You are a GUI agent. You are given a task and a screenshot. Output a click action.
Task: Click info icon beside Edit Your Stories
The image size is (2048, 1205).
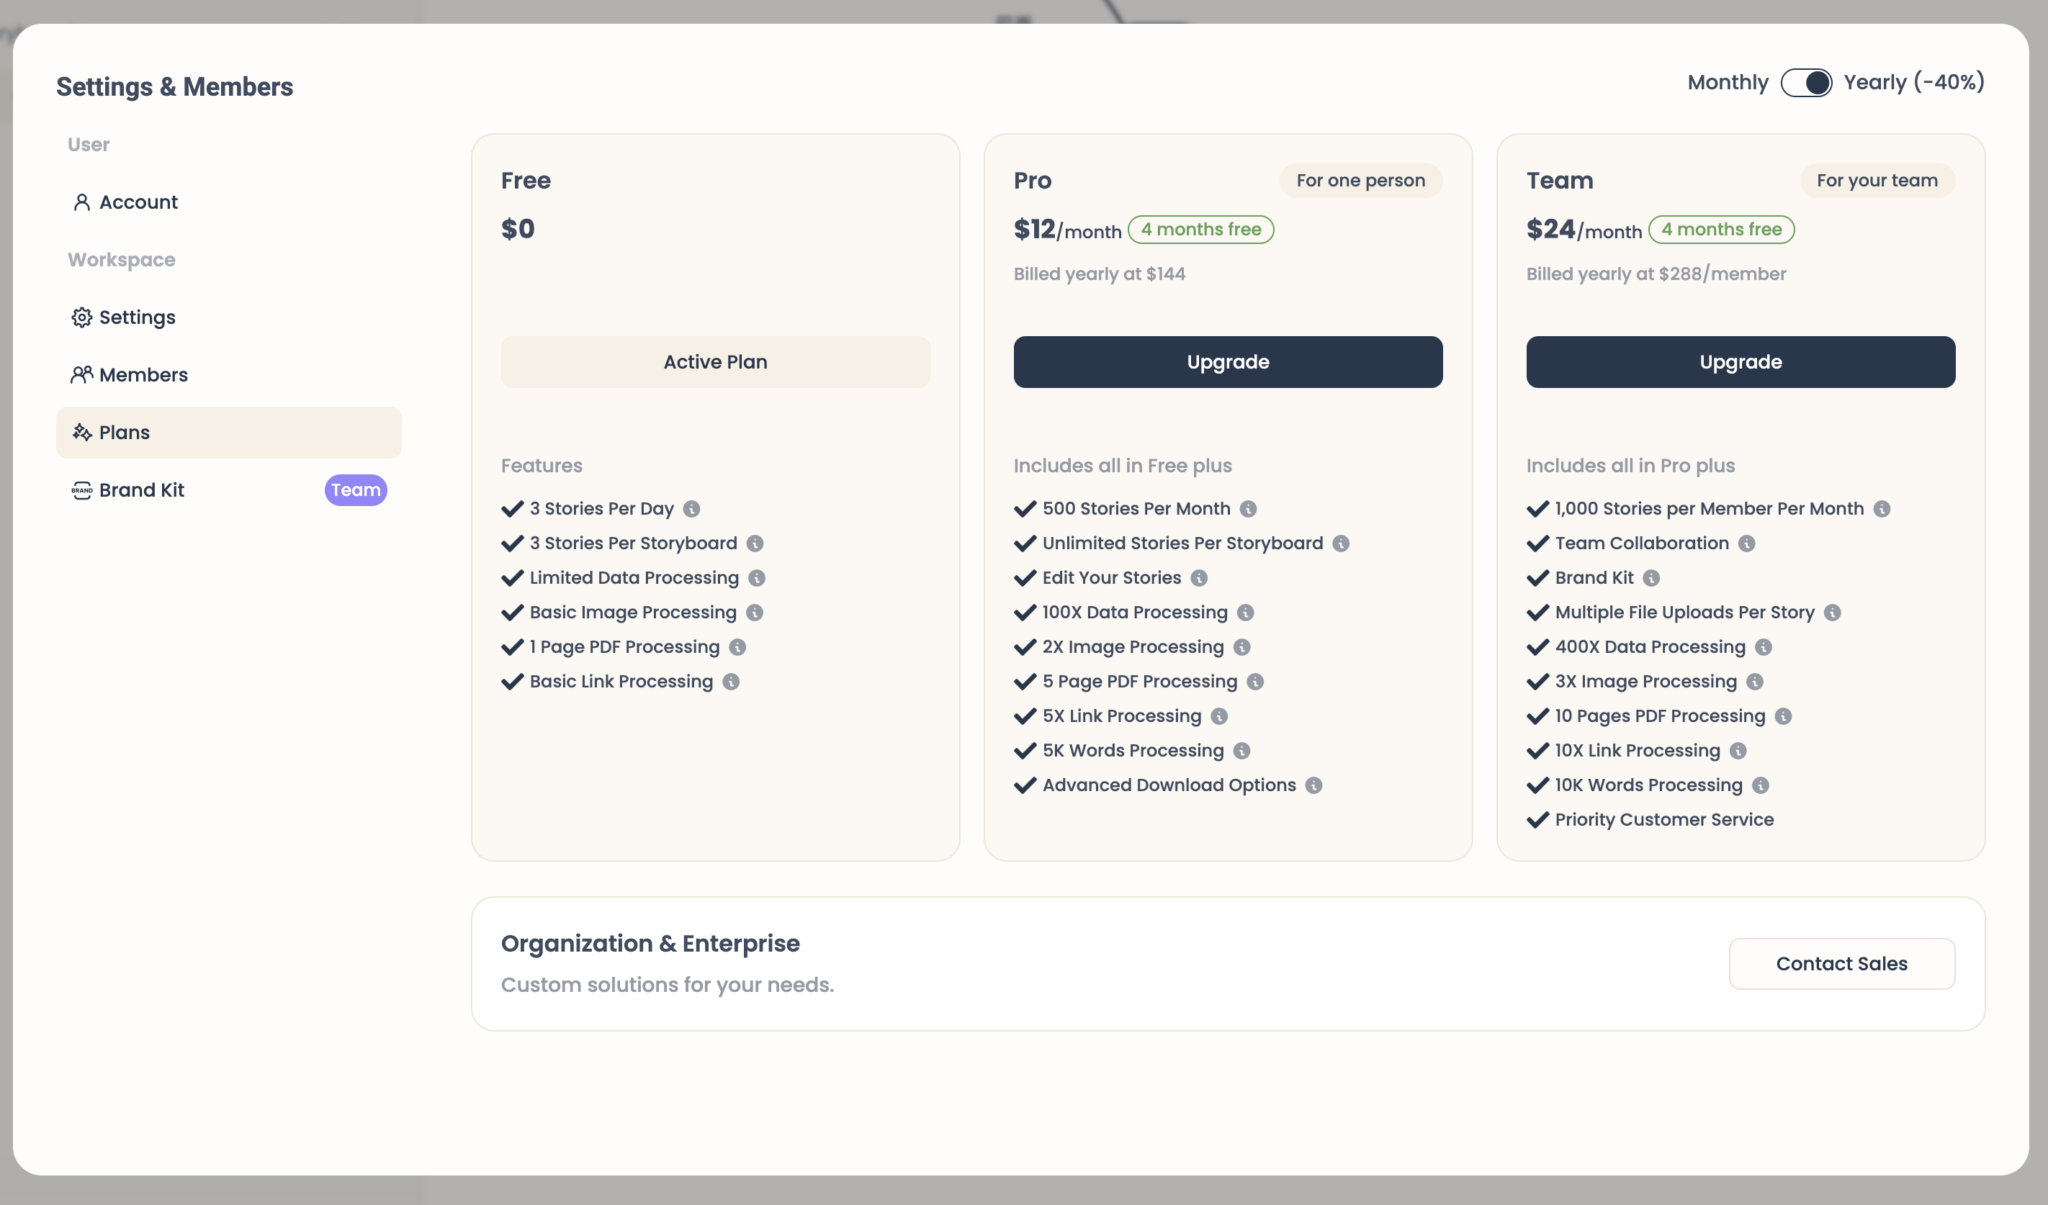point(1199,578)
